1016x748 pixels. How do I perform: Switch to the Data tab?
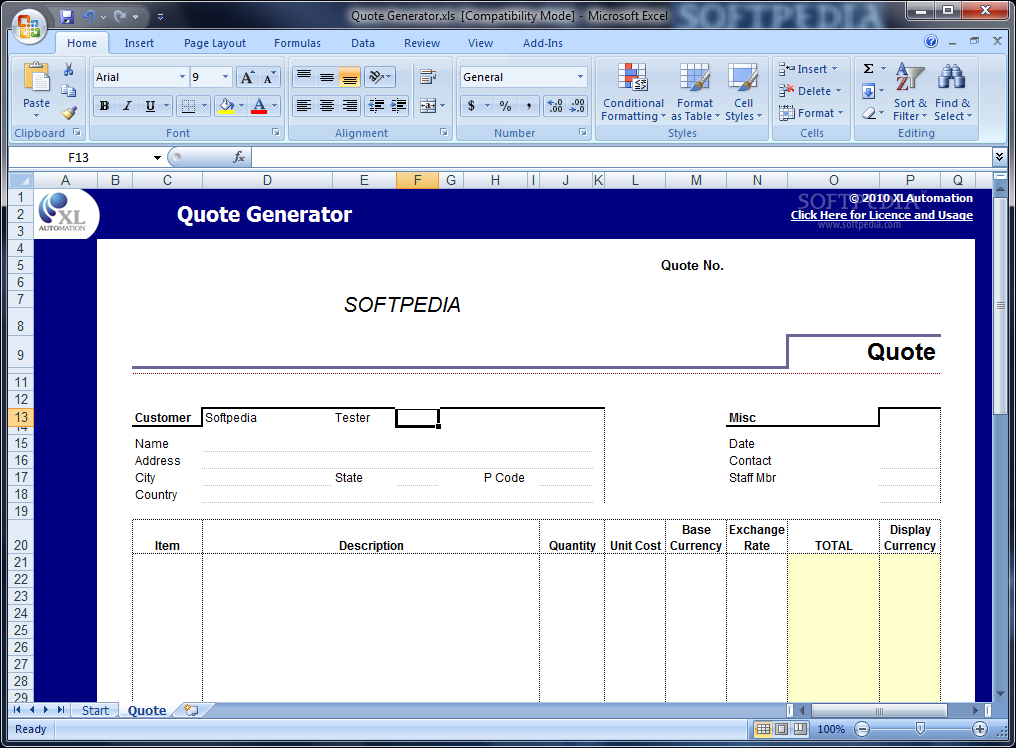363,43
